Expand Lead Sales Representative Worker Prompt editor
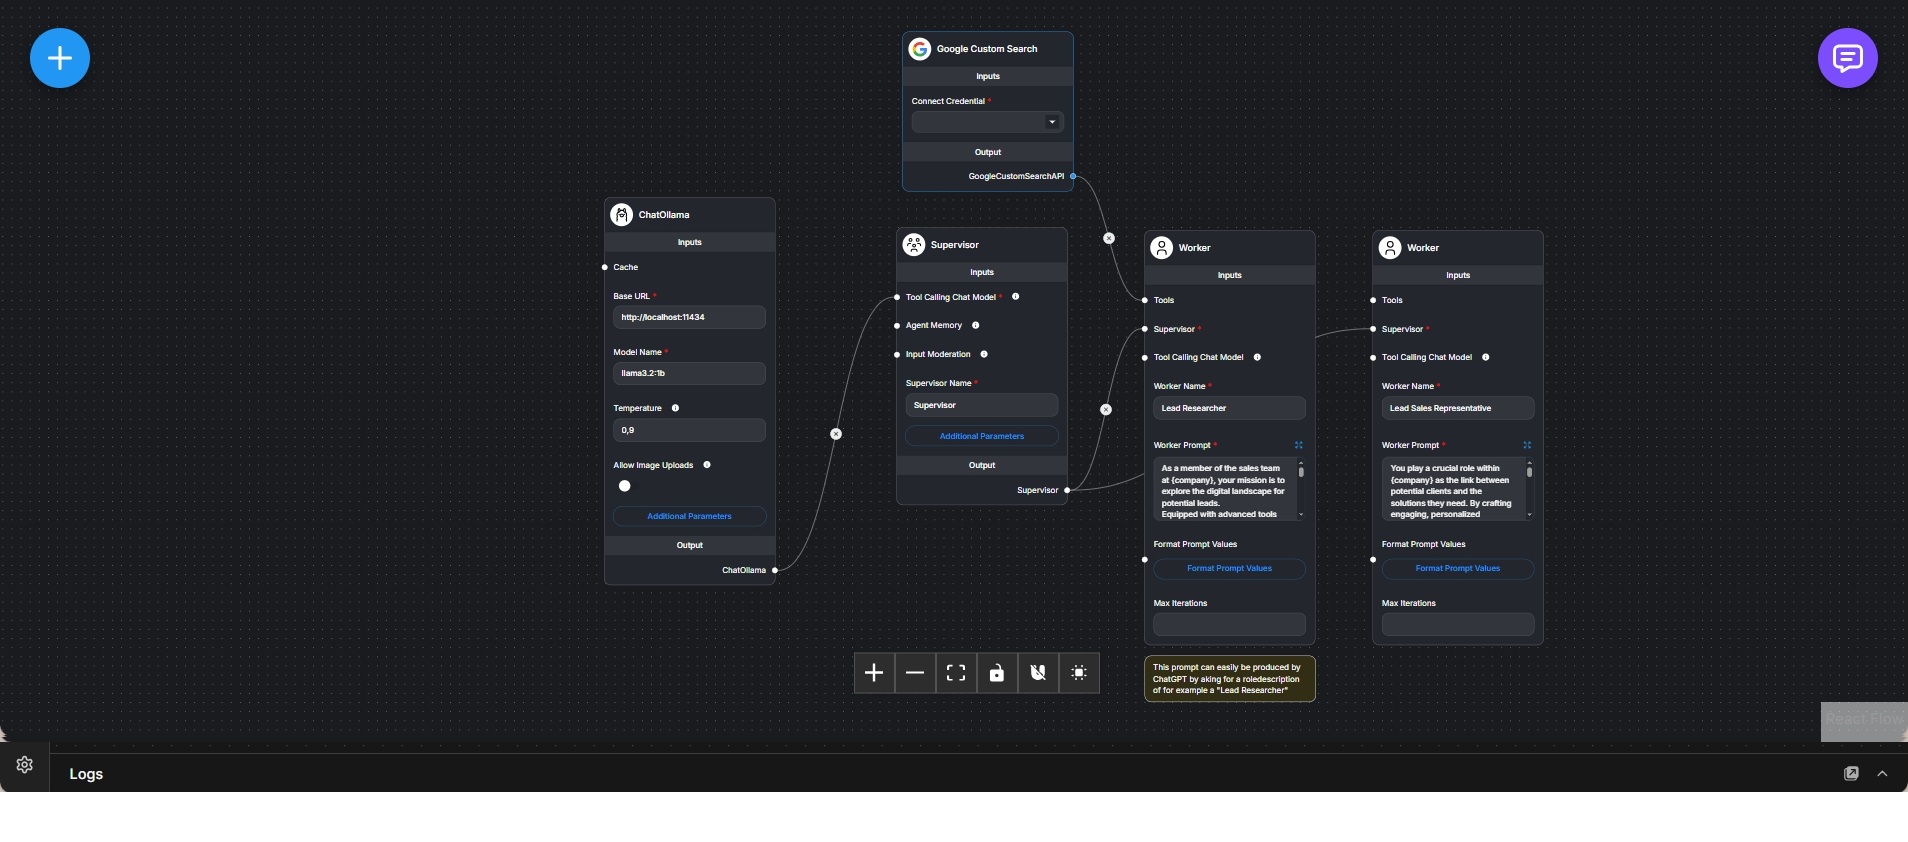The width and height of the screenshot is (1908, 842). (1527, 445)
